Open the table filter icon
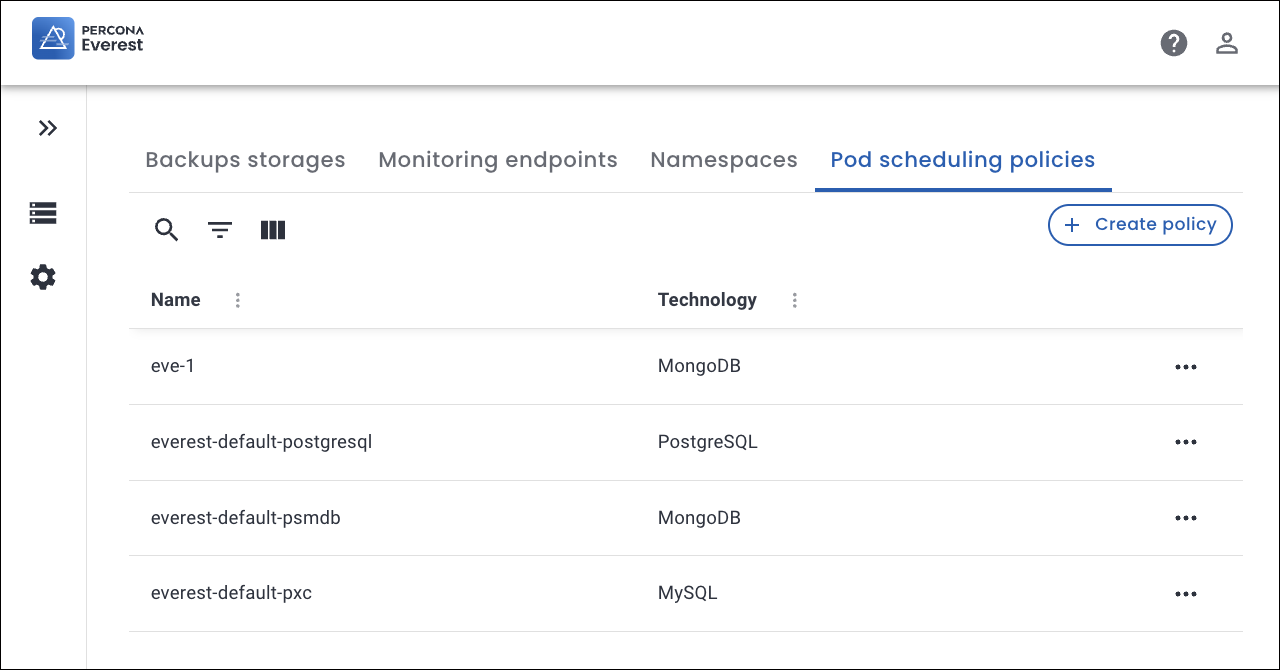1280x670 pixels. click(x=220, y=230)
